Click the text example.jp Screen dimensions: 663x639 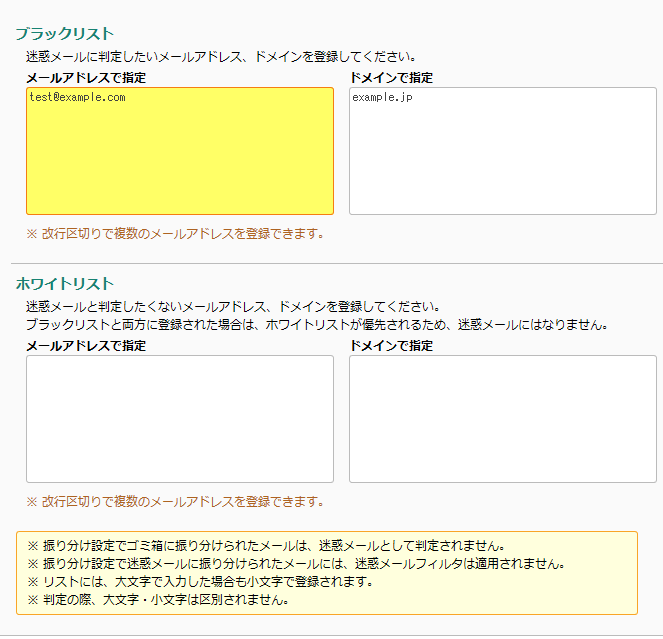pyautogui.click(x=382, y=98)
